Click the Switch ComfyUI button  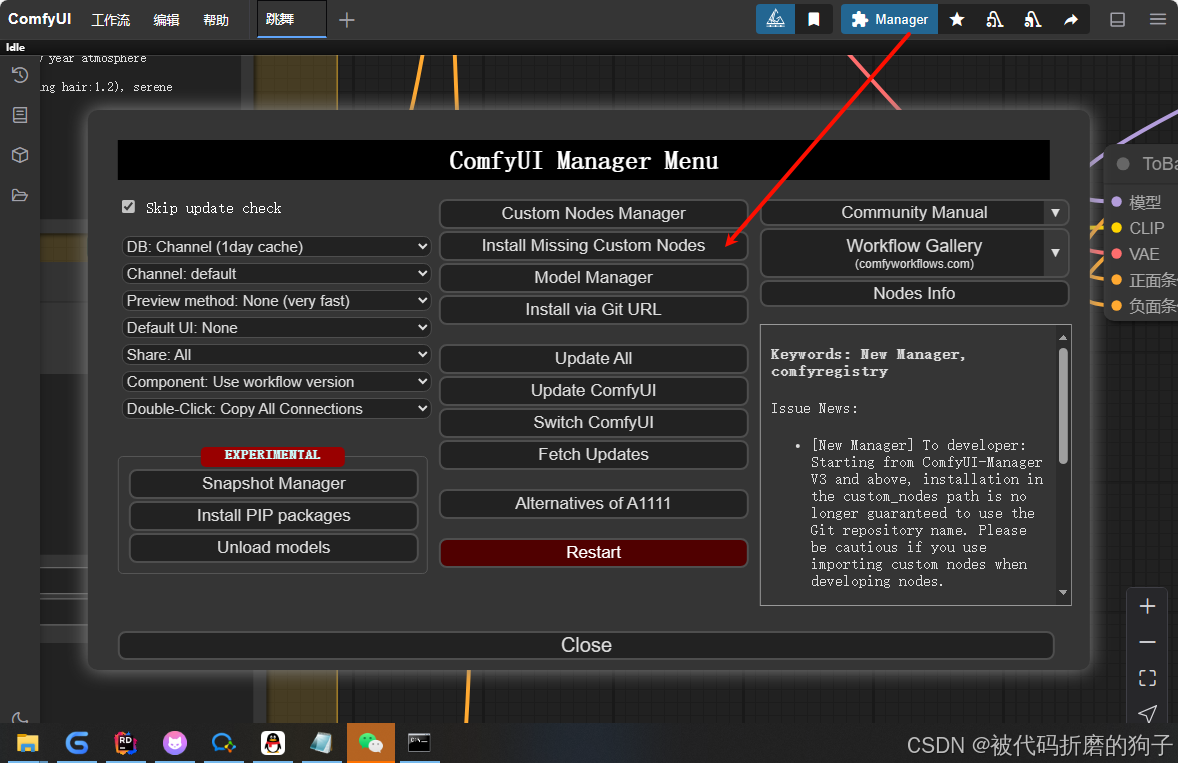(594, 422)
